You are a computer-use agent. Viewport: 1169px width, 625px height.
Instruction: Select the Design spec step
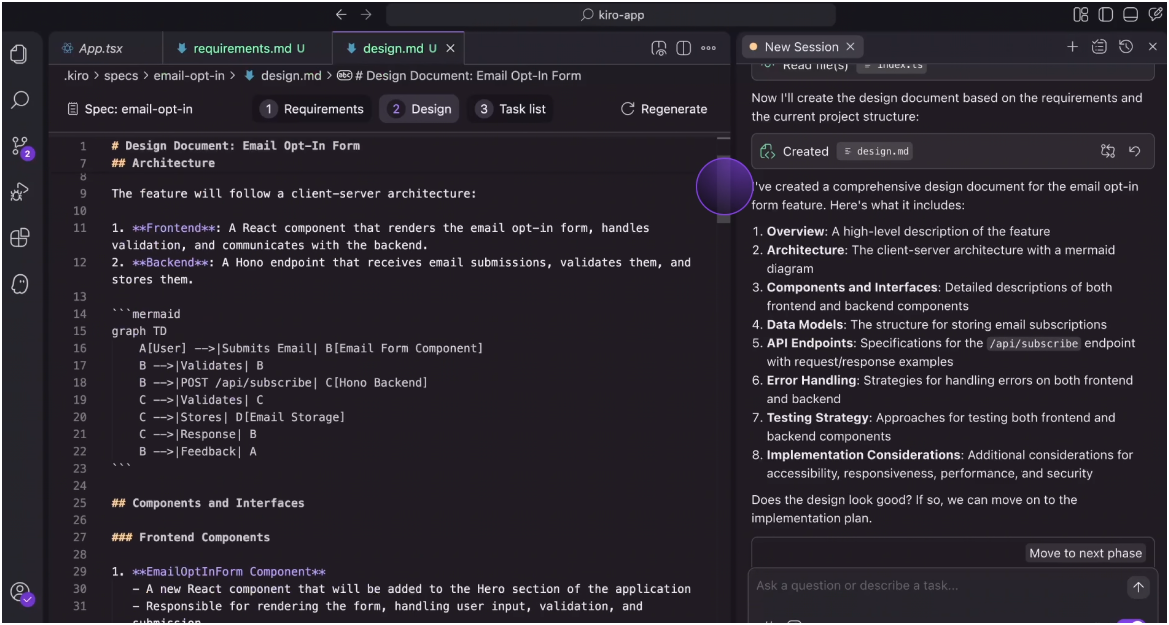420,109
